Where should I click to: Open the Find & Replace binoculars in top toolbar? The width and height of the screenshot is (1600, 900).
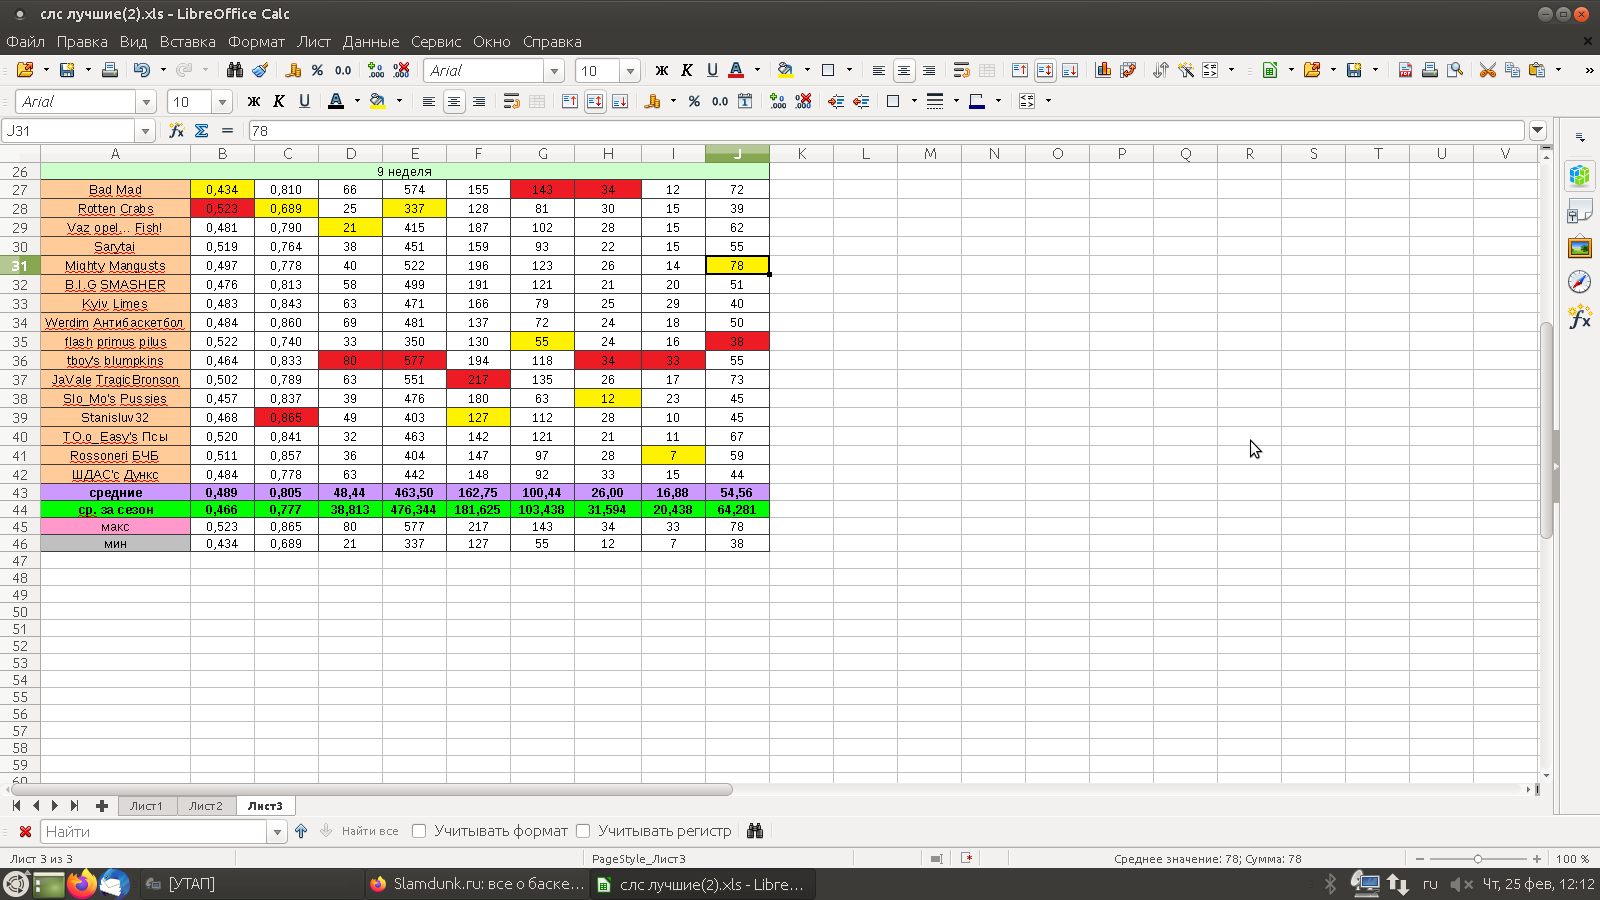click(235, 70)
